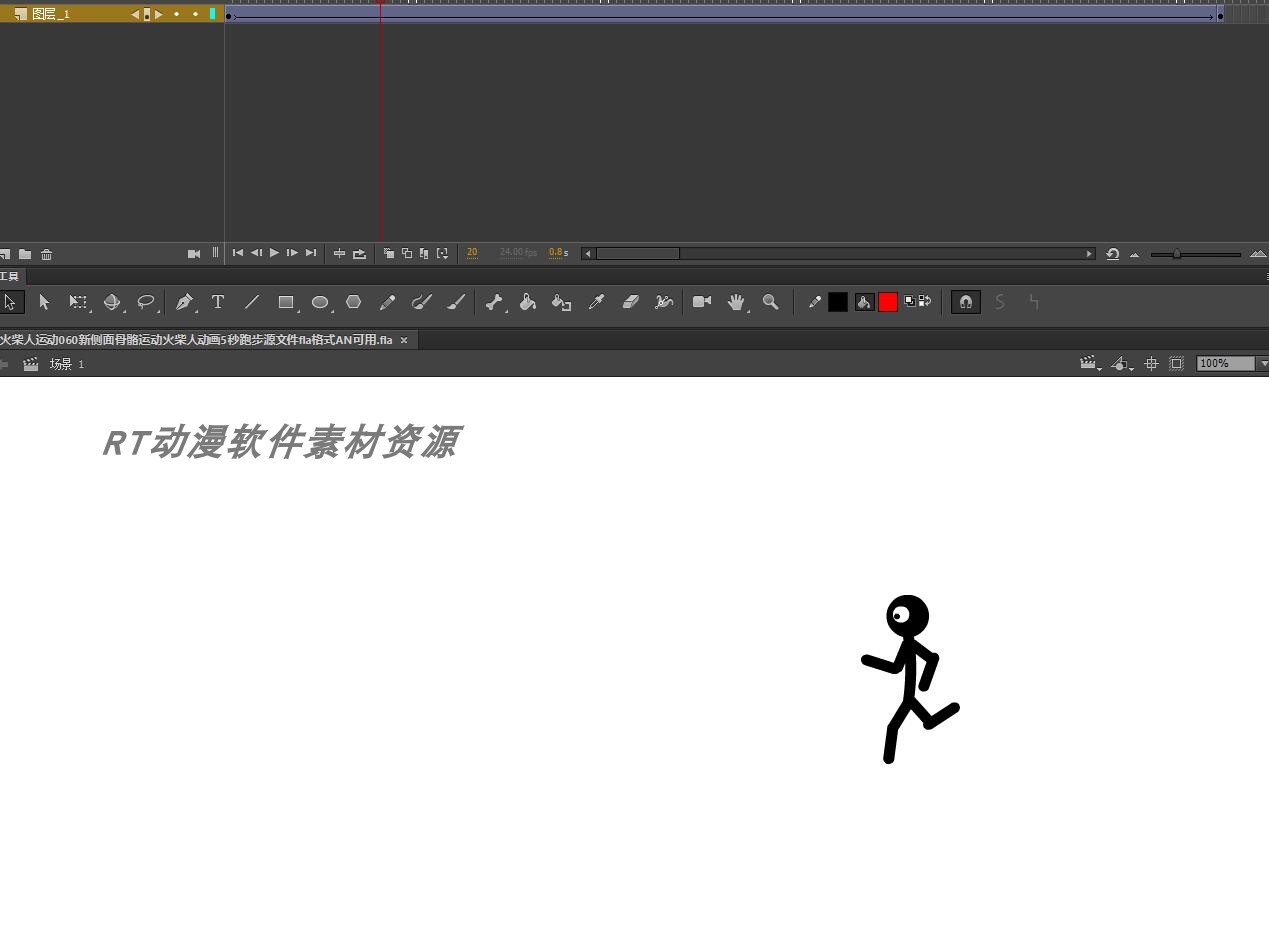1269x933 pixels.
Task: Click the current frame number 20
Action: (472, 253)
